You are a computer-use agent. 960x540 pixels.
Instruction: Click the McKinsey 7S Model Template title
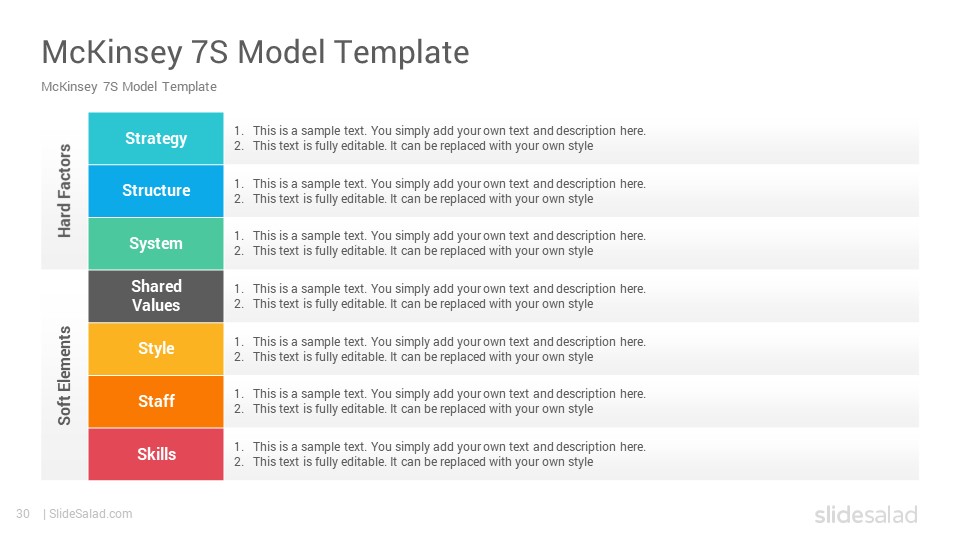pyautogui.click(x=255, y=52)
